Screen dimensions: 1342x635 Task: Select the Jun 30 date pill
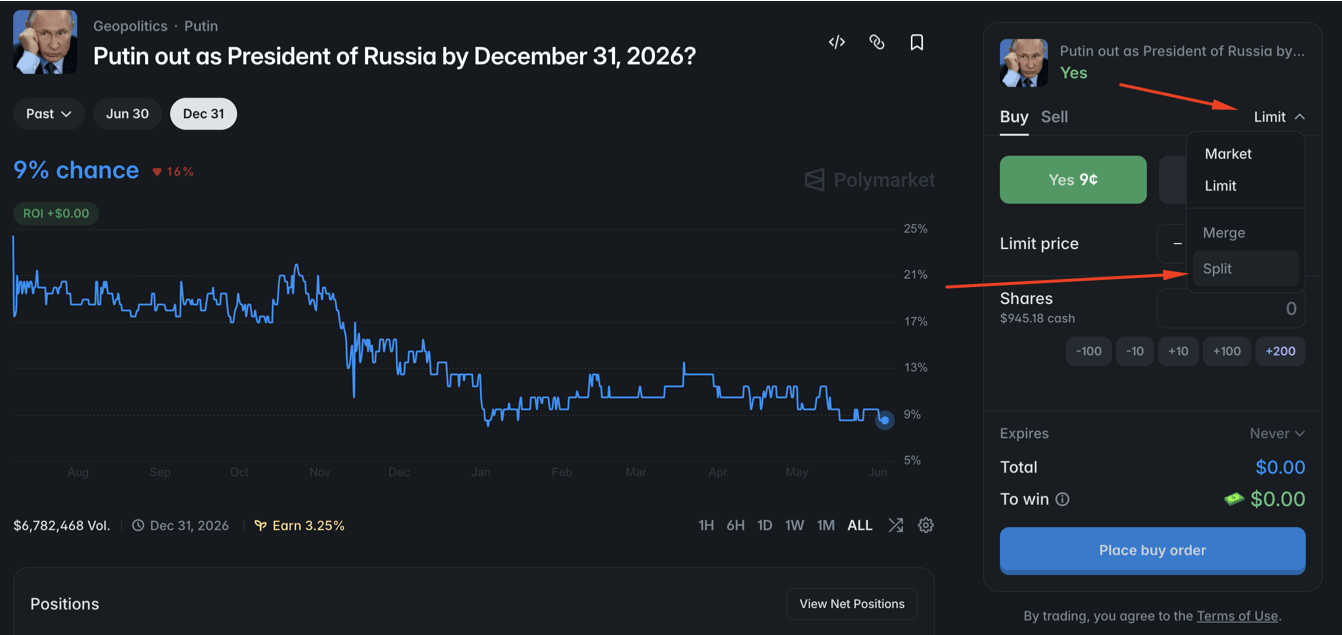(x=127, y=114)
